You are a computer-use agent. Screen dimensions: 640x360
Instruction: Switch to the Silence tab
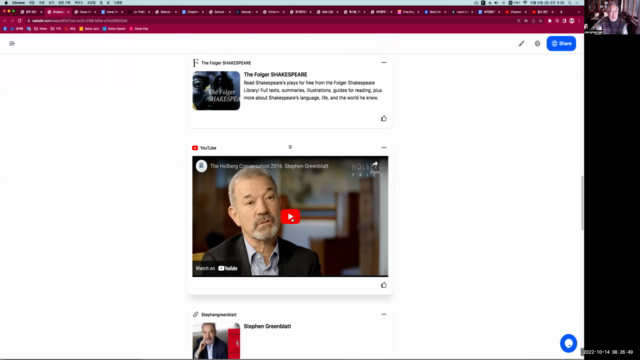tap(166, 12)
